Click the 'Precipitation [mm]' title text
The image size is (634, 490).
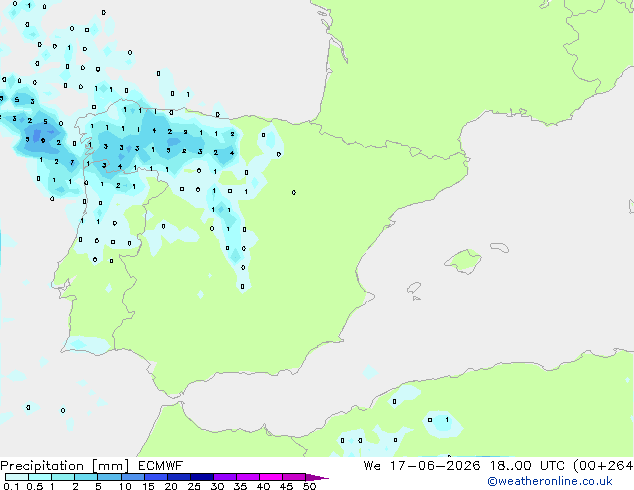pyautogui.click(x=64, y=466)
